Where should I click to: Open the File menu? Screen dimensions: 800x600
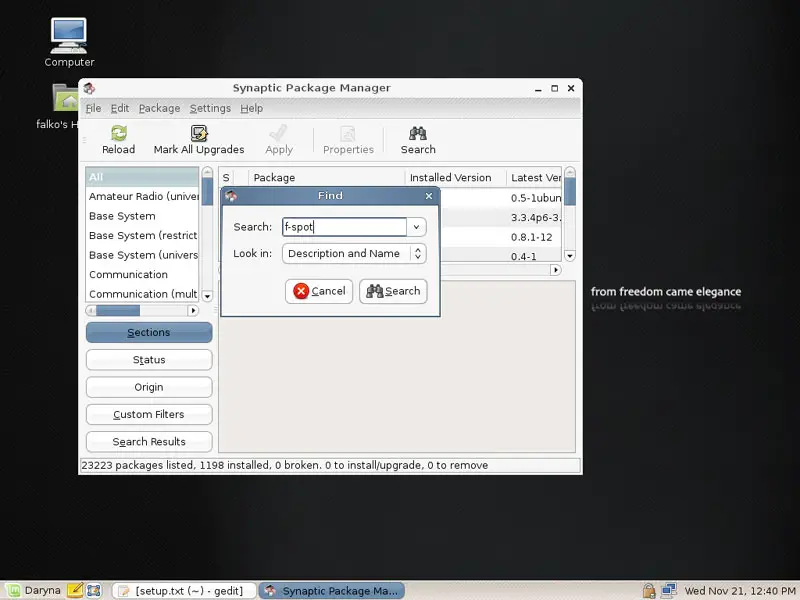pyautogui.click(x=93, y=108)
